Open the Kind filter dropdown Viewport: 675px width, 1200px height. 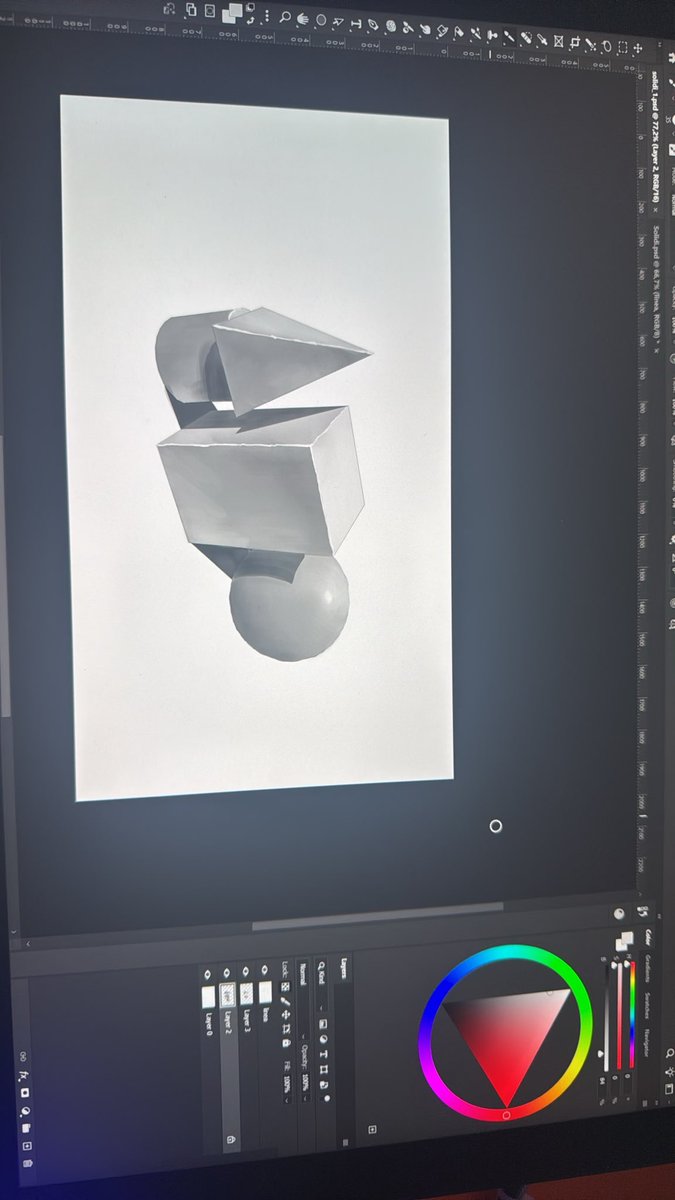pyautogui.click(x=322, y=985)
